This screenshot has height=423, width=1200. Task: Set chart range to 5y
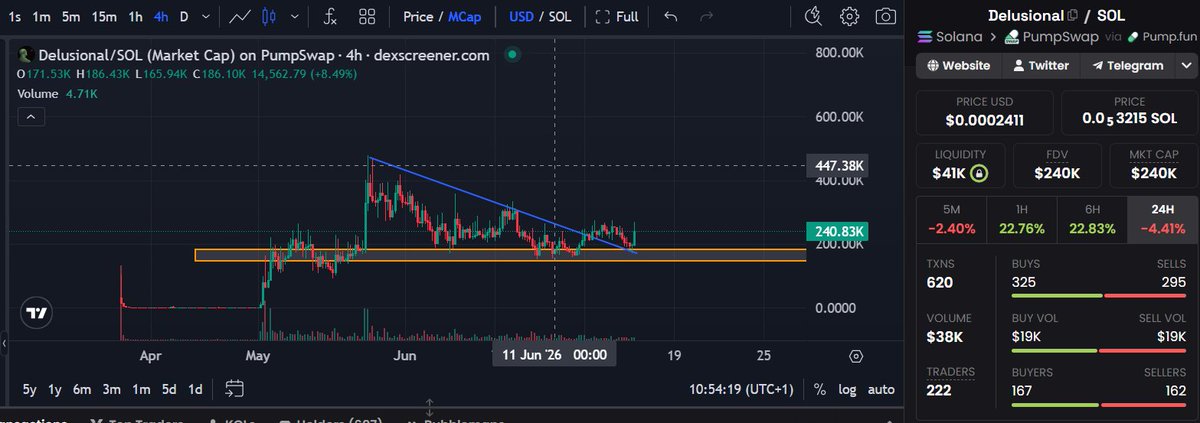[31, 388]
